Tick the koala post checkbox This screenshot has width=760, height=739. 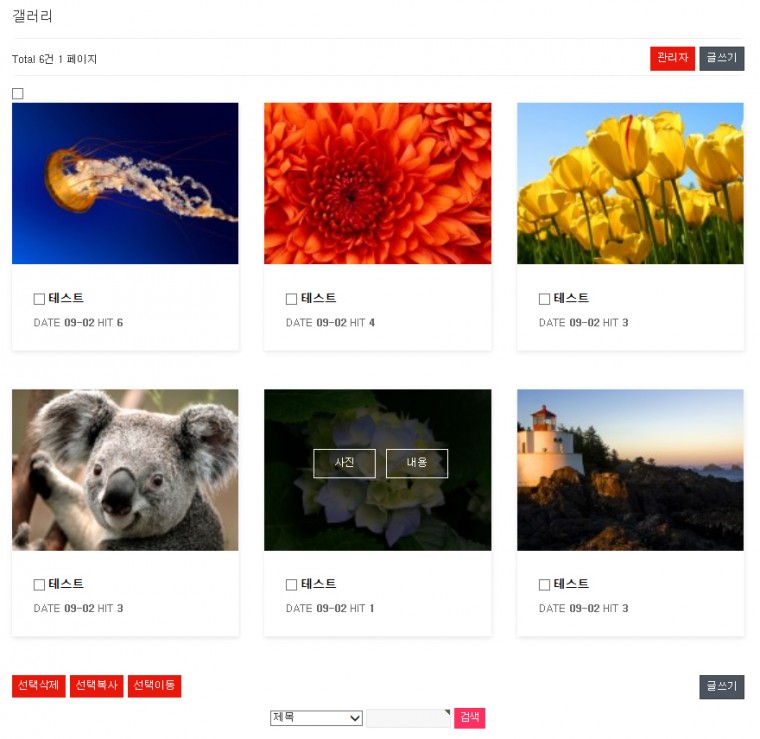tap(39, 585)
